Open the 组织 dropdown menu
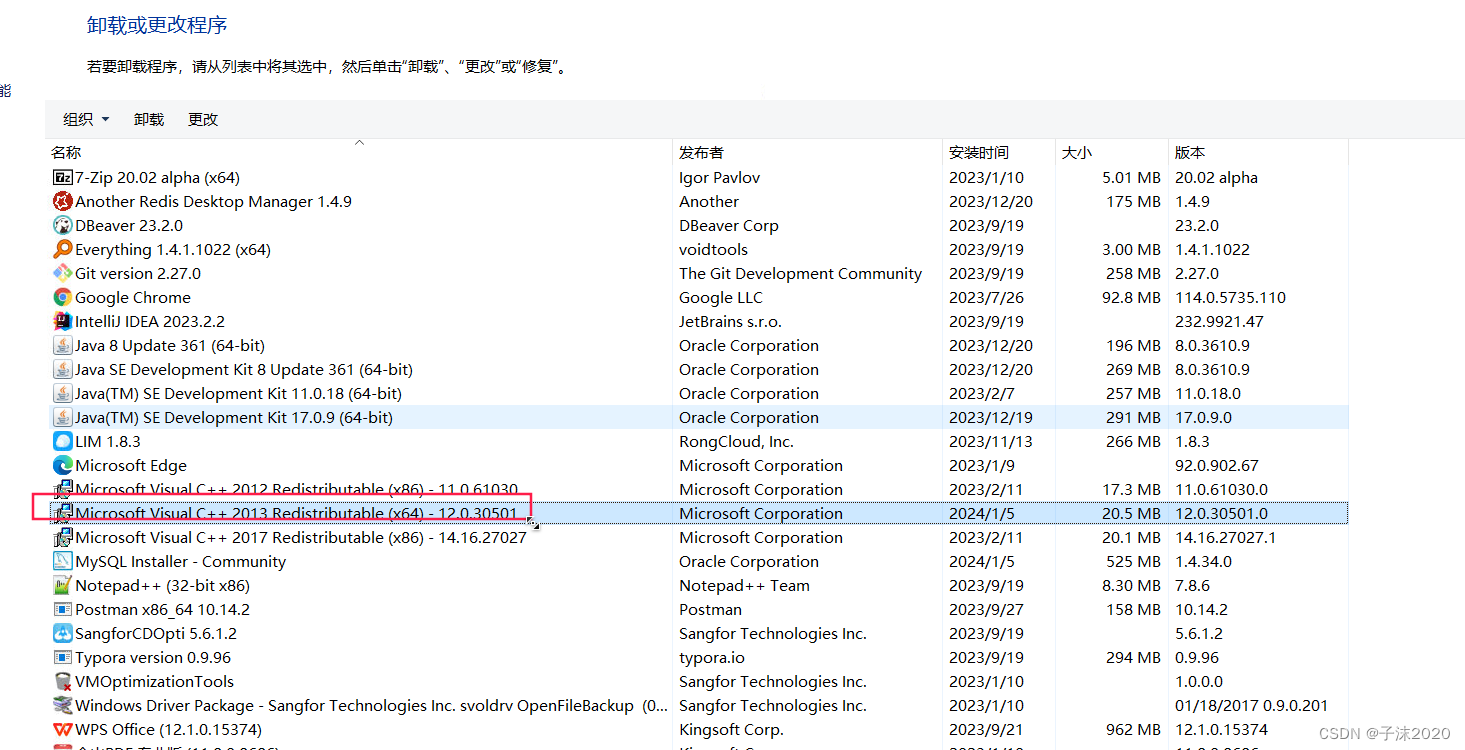 point(86,119)
